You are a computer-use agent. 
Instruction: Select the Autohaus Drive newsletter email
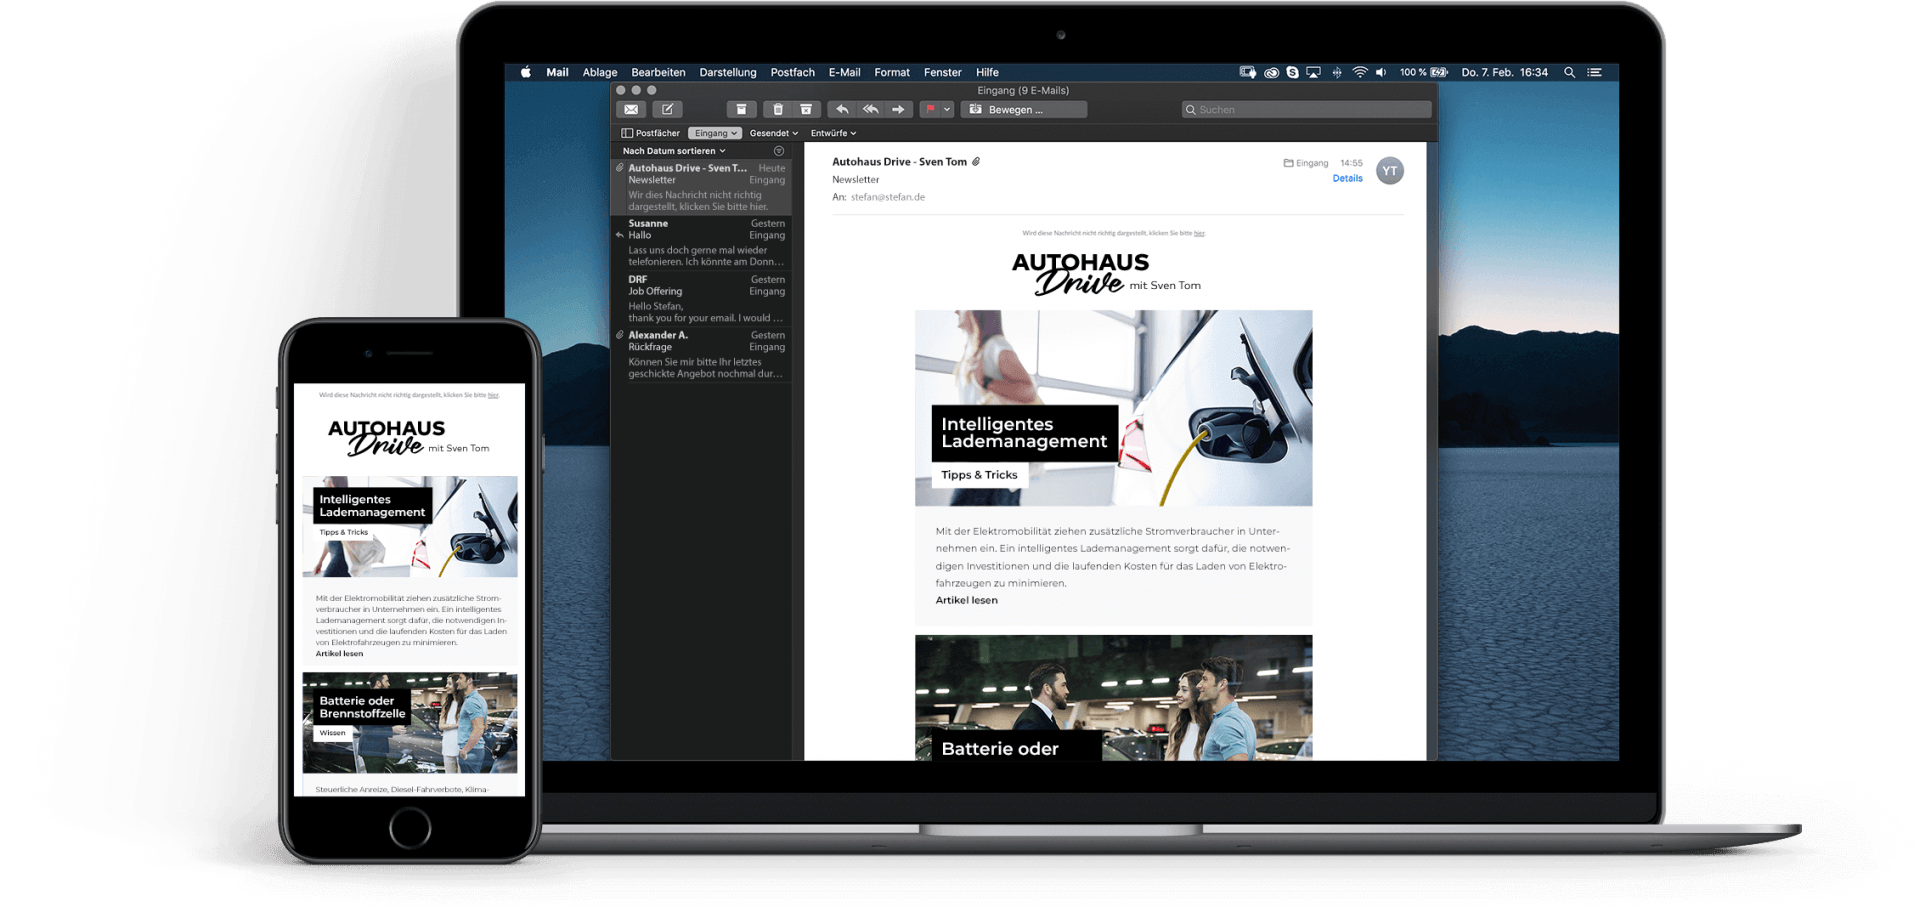(702, 187)
